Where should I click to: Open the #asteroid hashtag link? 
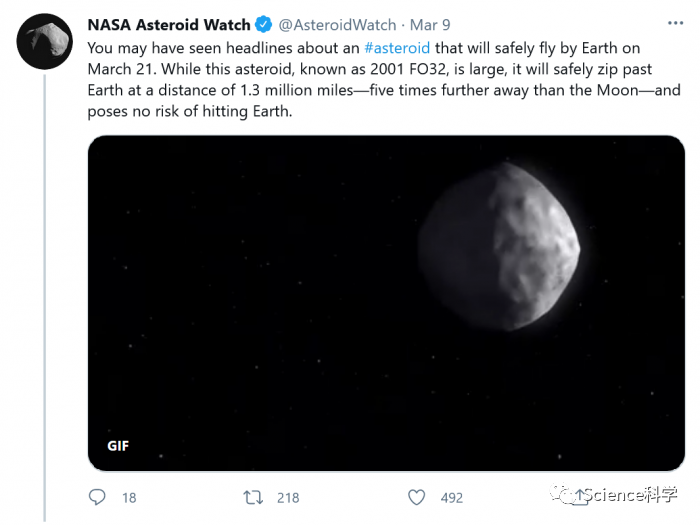pos(397,48)
